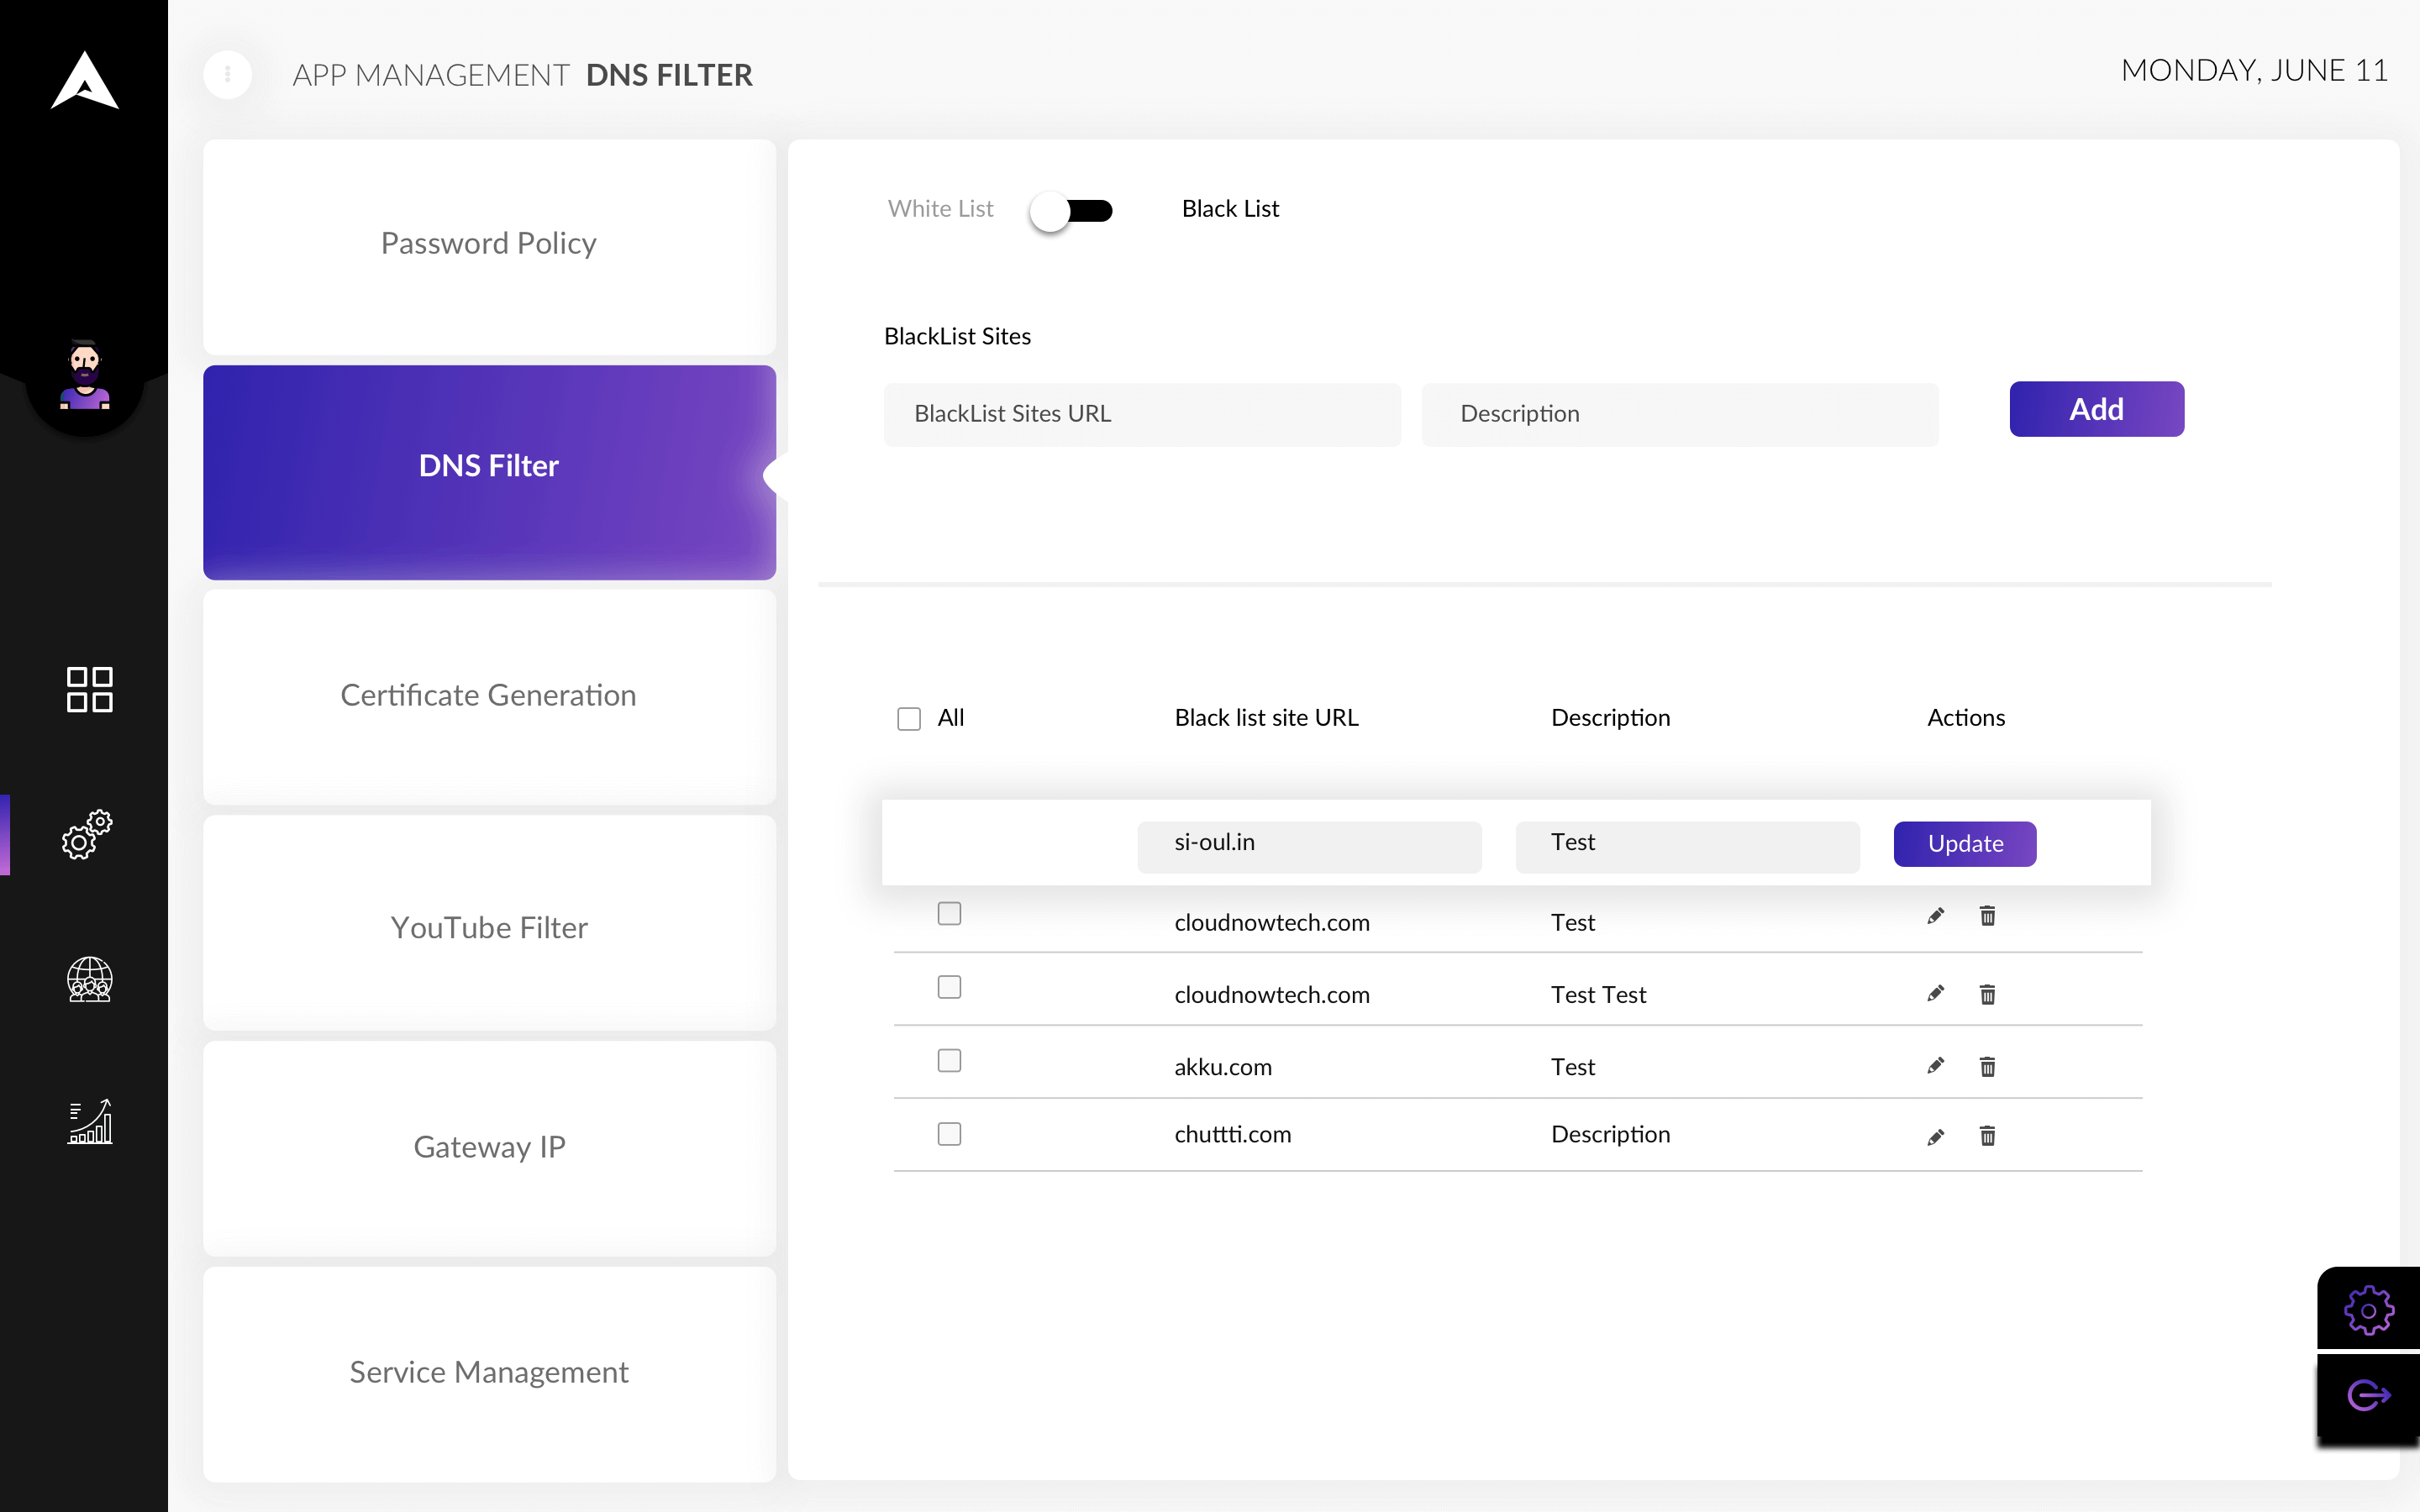Select the All checkbox in table header

(x=907, y=717)
